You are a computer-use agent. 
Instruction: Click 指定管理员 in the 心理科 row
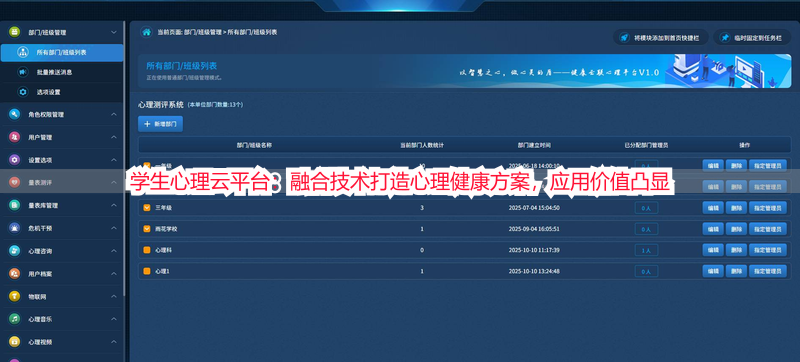768,250
